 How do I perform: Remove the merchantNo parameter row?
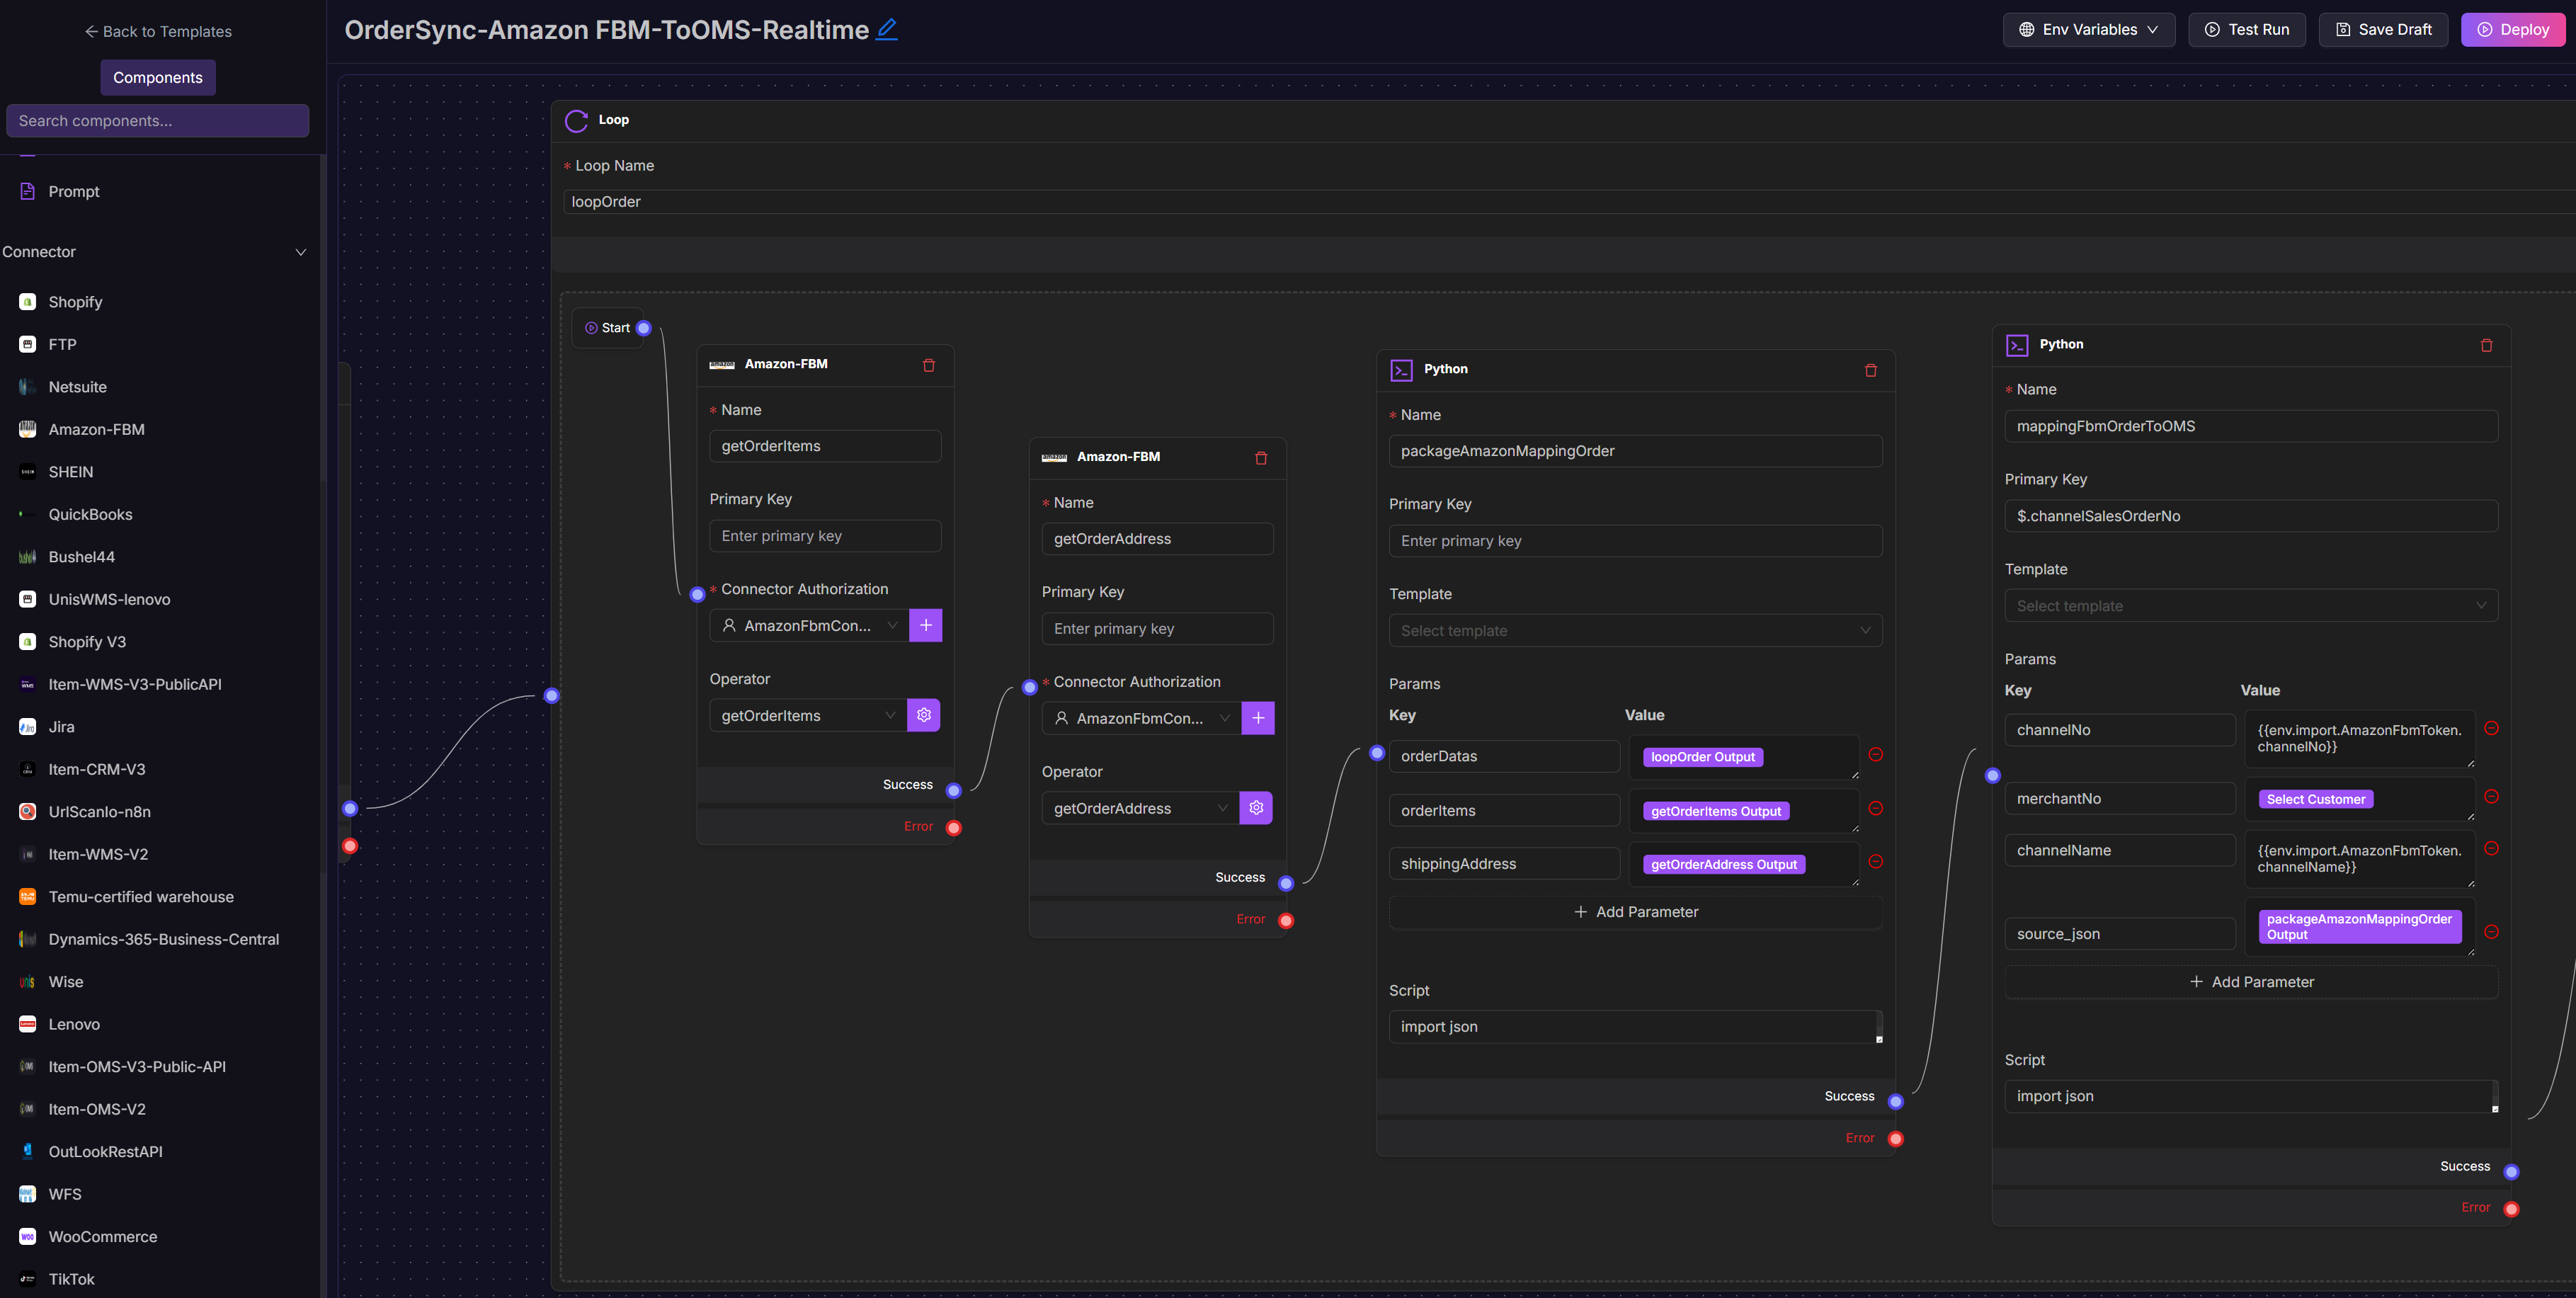coord(2491,797)
